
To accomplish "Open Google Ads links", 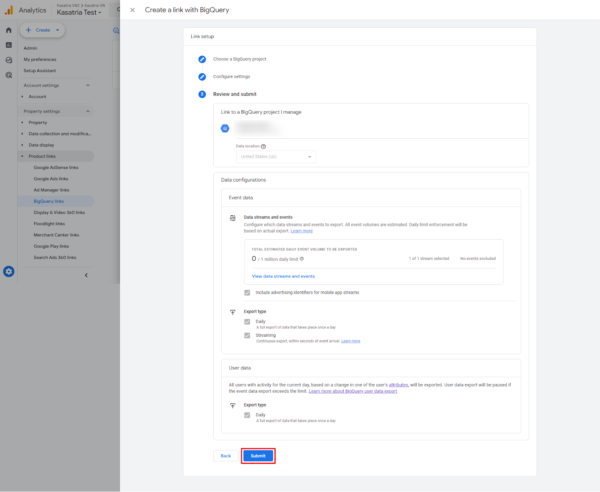I will tap(51, 179).
